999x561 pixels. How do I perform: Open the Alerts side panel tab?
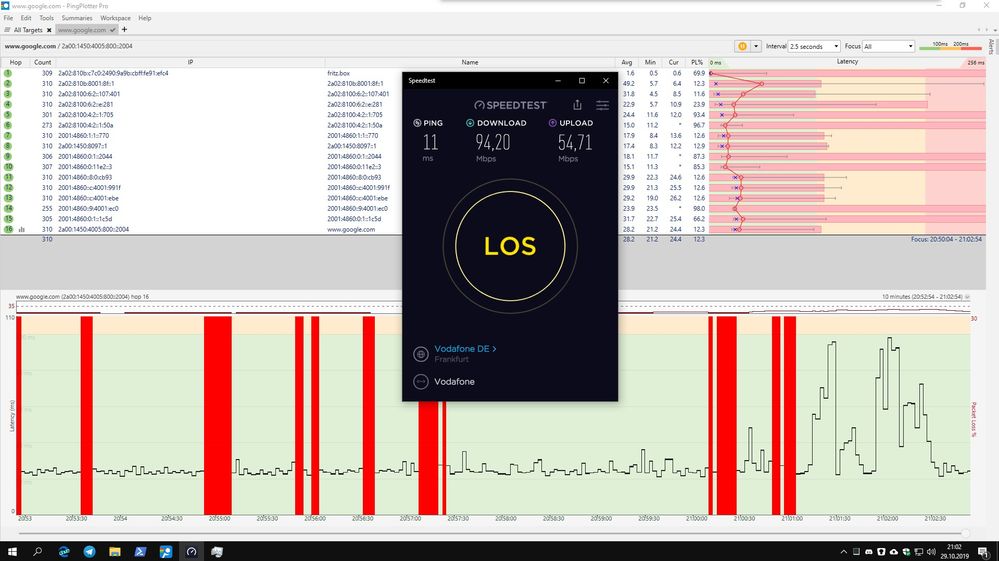(x=991, y=47)
